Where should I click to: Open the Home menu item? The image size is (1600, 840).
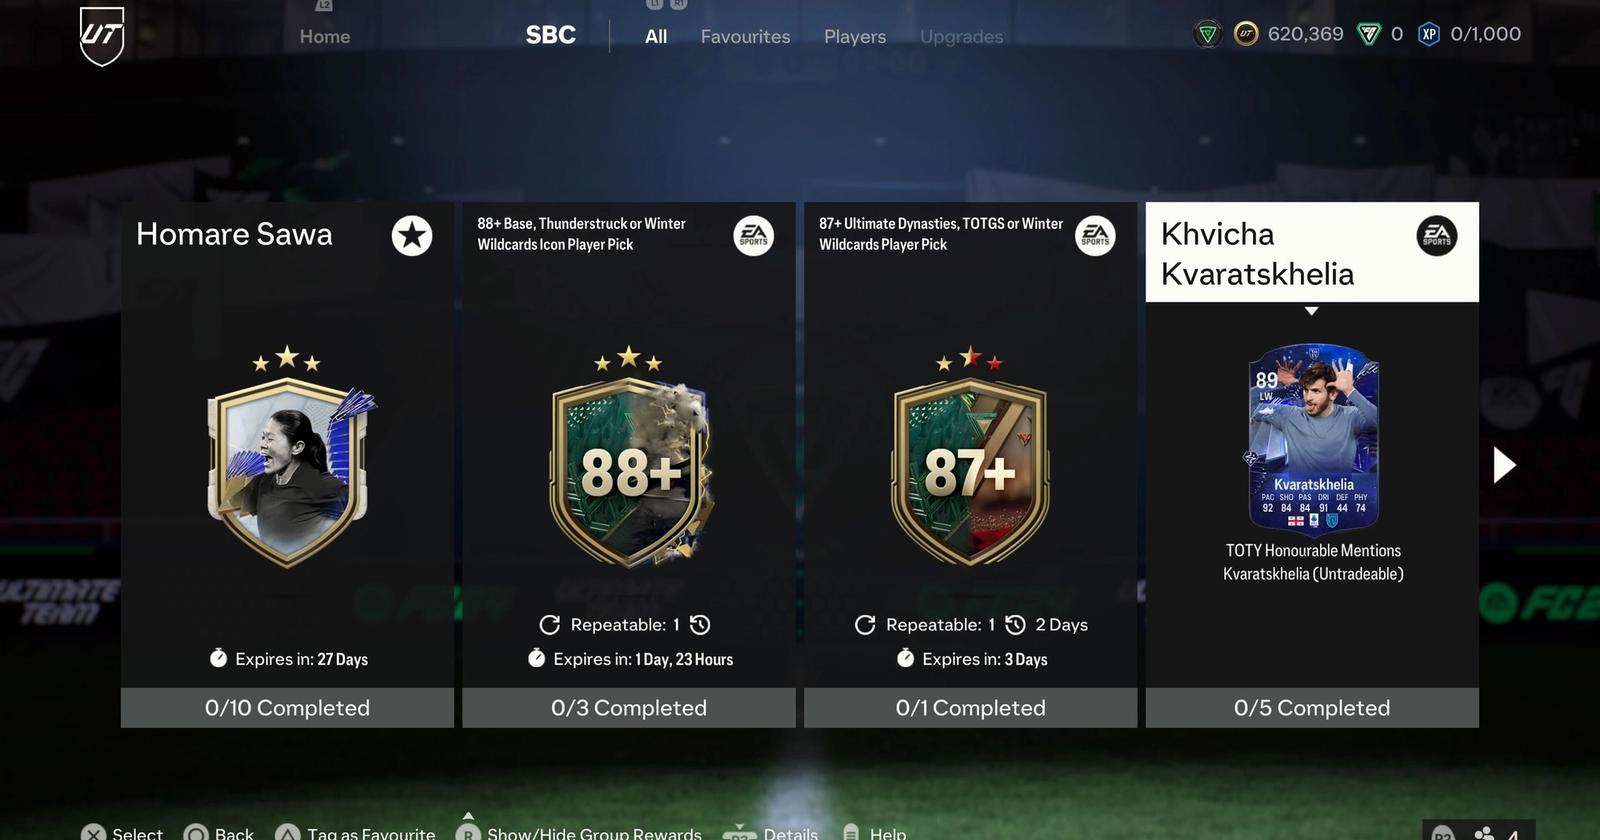point(325,37)
